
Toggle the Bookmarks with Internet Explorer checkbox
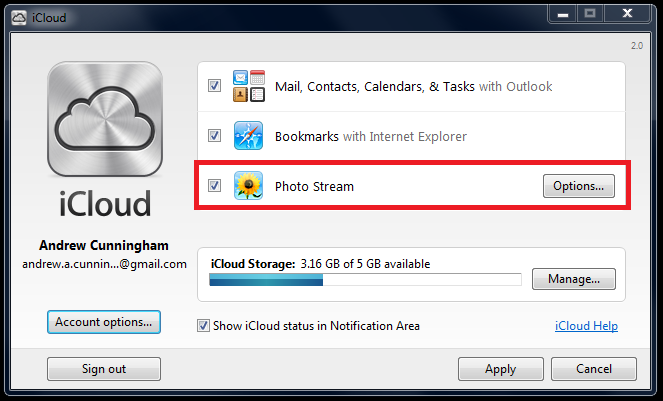point(214,136)
